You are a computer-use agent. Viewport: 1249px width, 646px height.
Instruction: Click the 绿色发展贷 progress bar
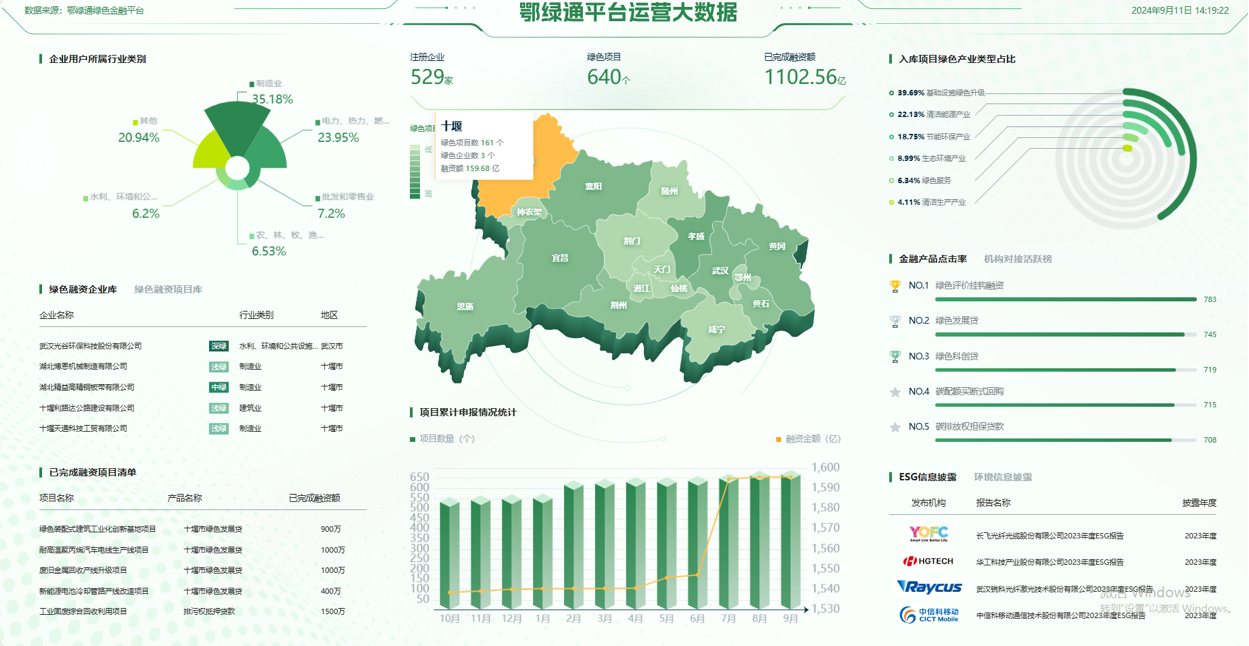click(1065, 335)
